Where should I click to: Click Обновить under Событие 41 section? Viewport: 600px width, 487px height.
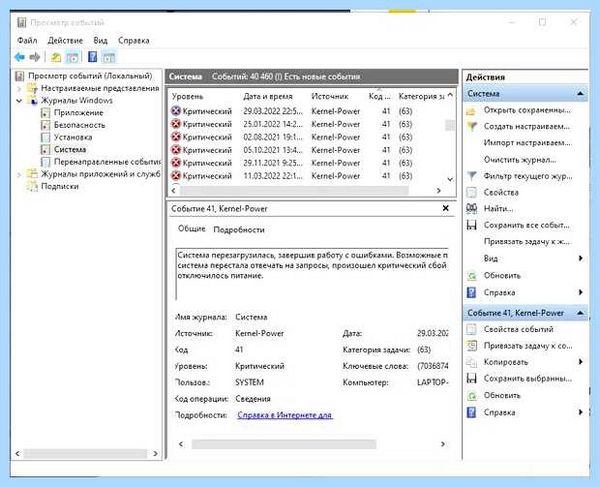click(x=502, y=395)
